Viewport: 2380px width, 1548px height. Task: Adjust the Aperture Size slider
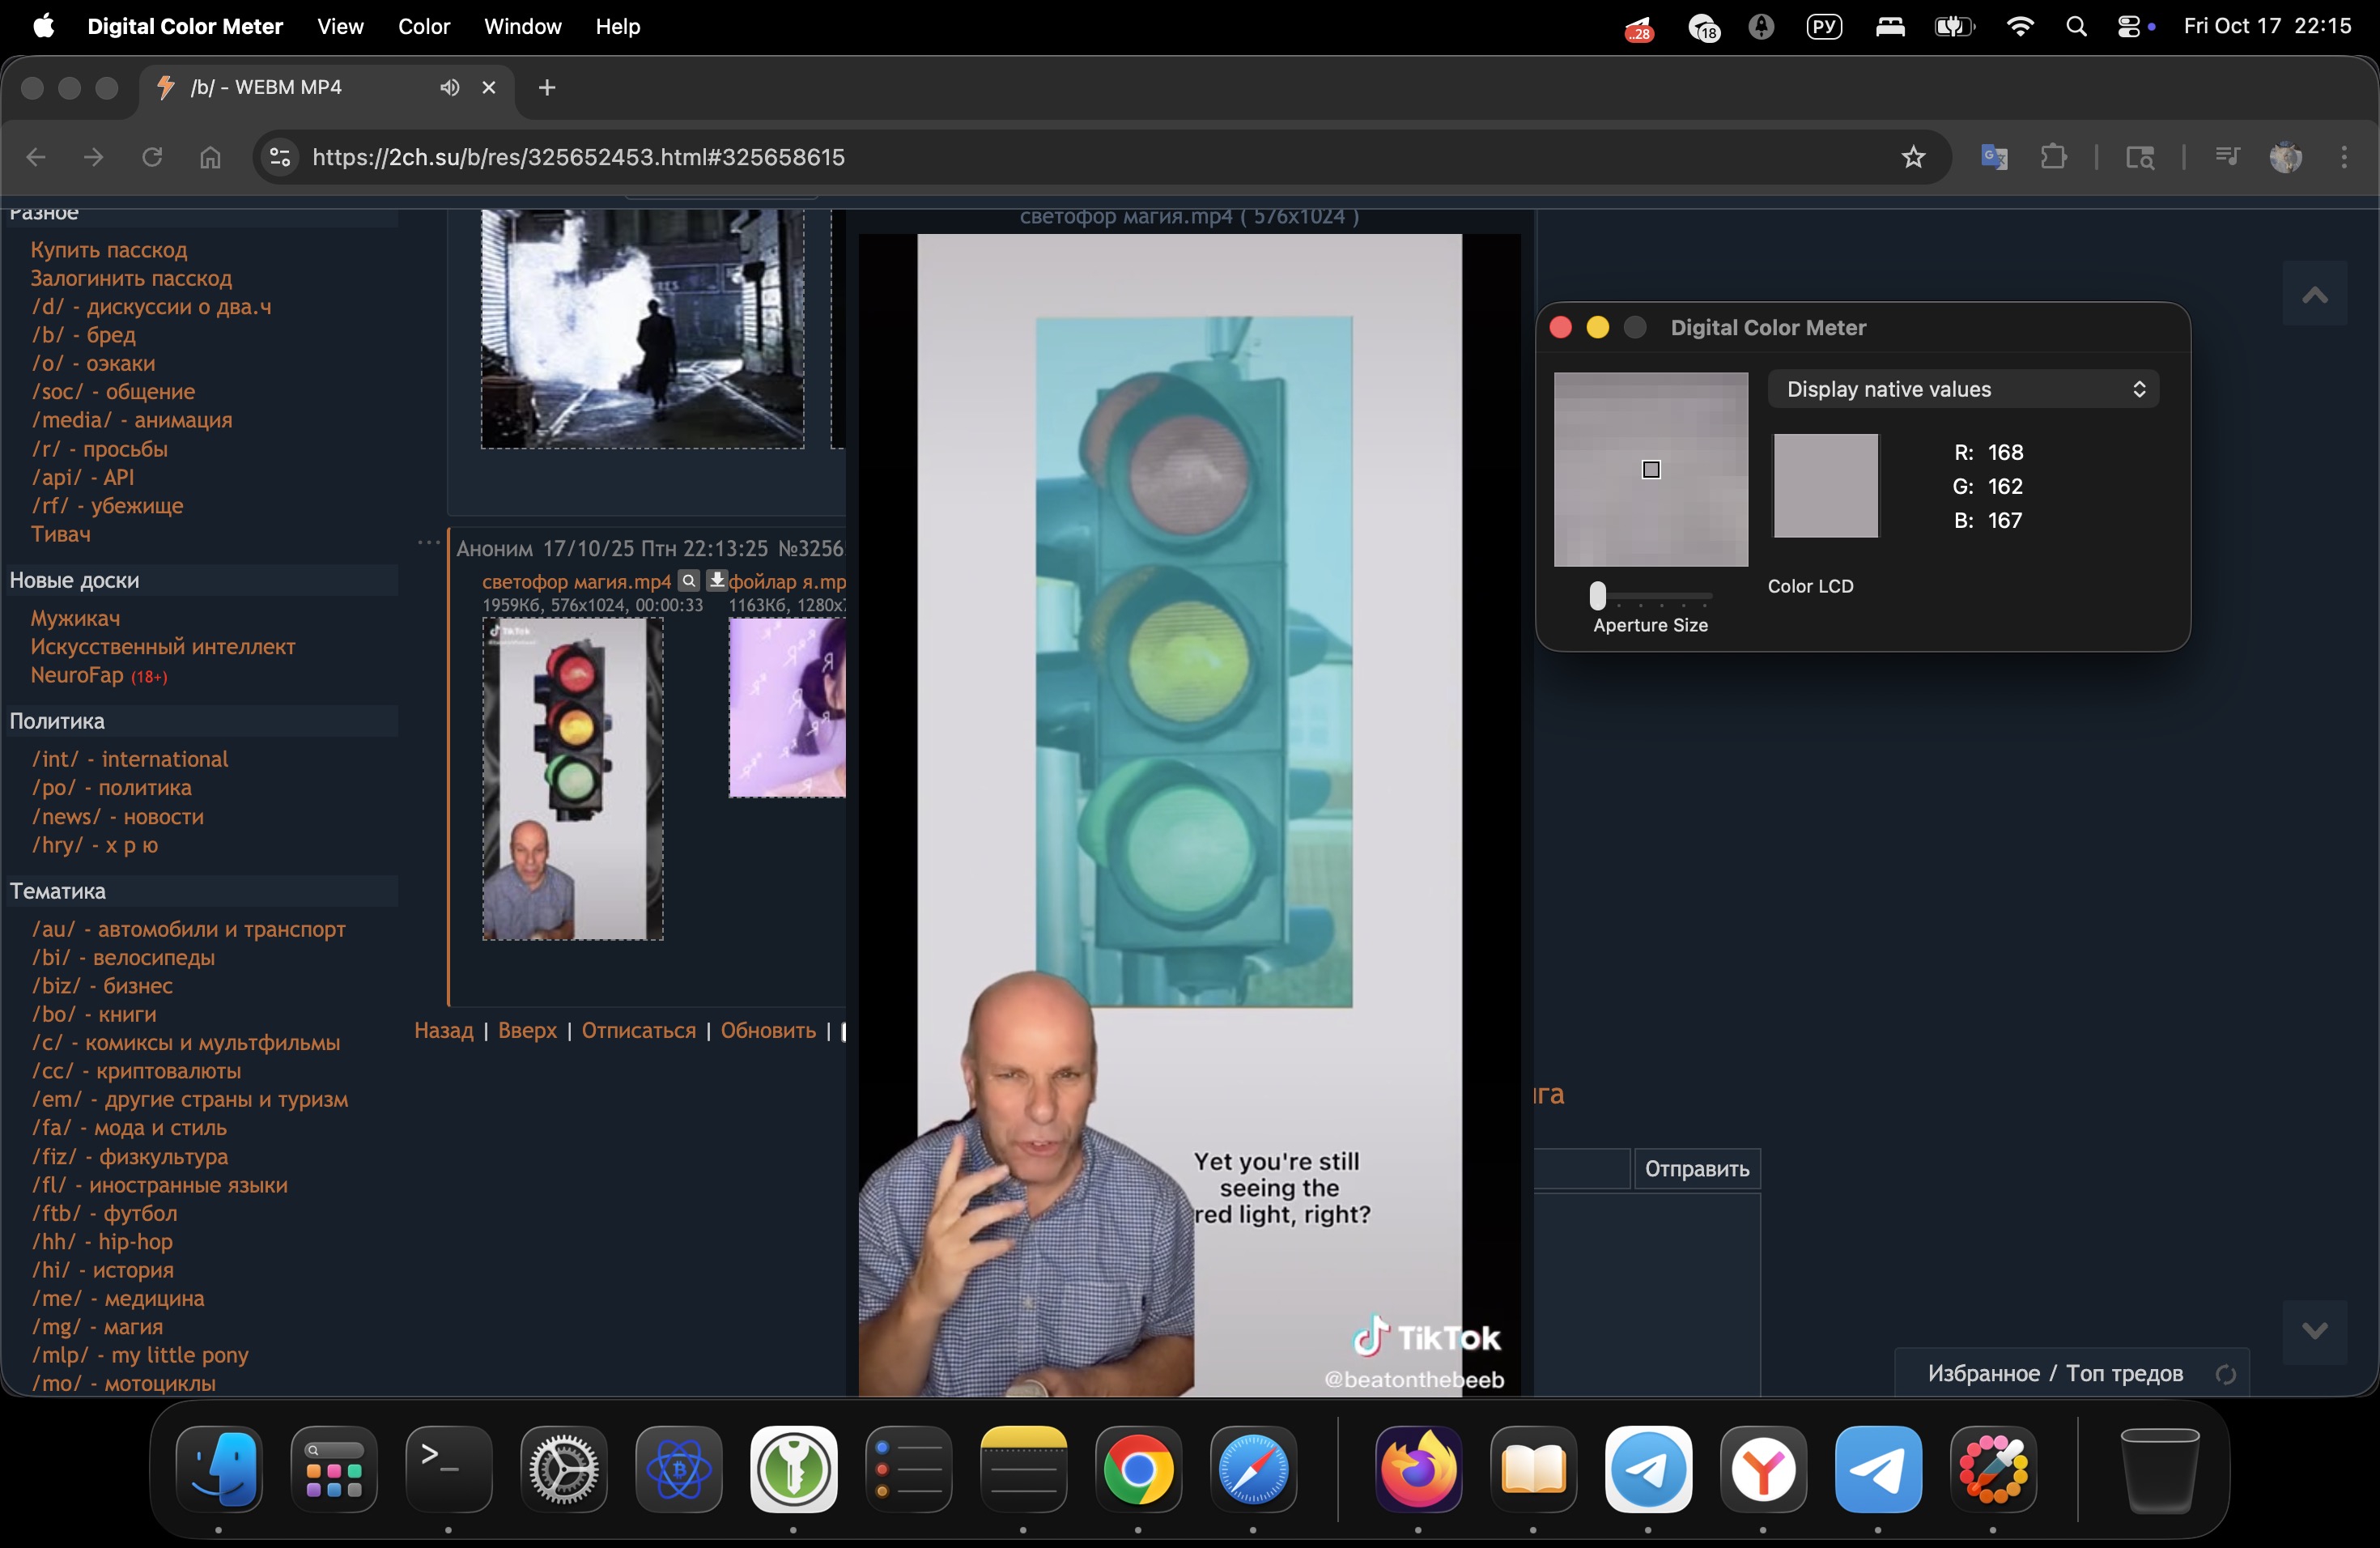point(1598,596)
